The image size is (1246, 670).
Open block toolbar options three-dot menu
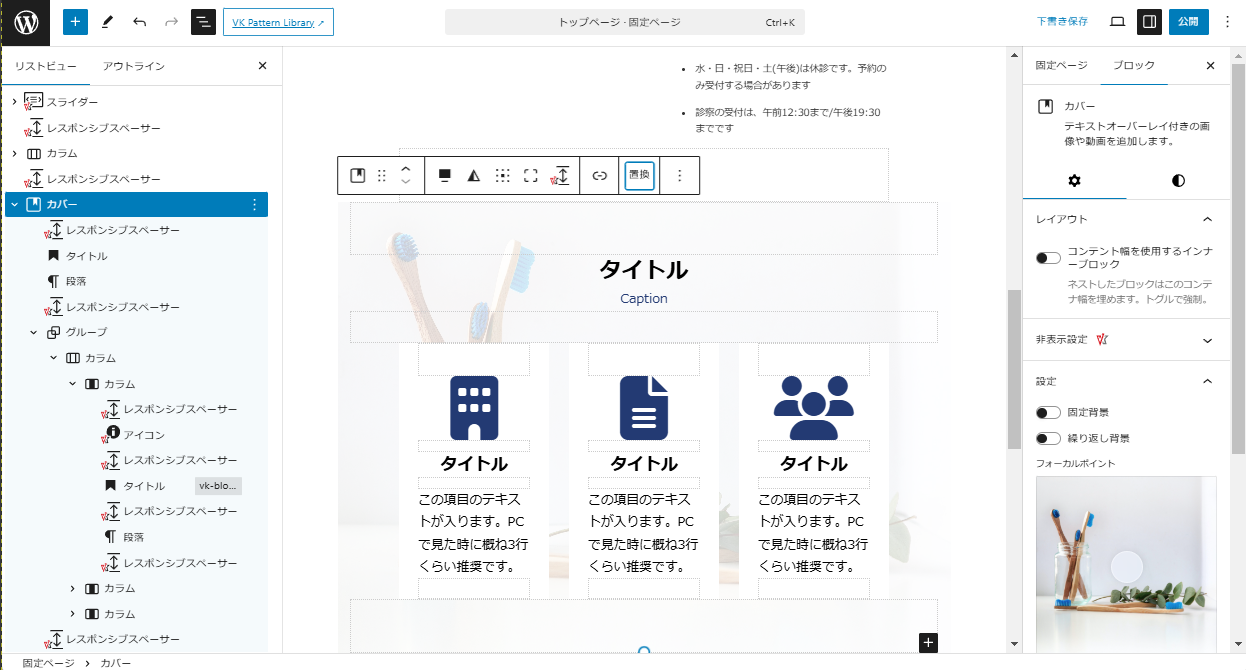pos(680,176)
